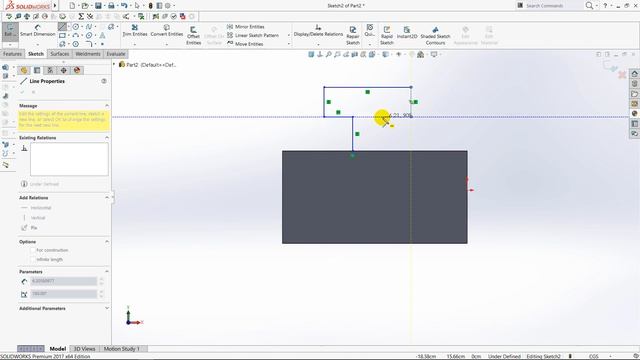Open the ConfigurationManager tab icon
This screenshot has width=640, height=360.
point(50,70)
